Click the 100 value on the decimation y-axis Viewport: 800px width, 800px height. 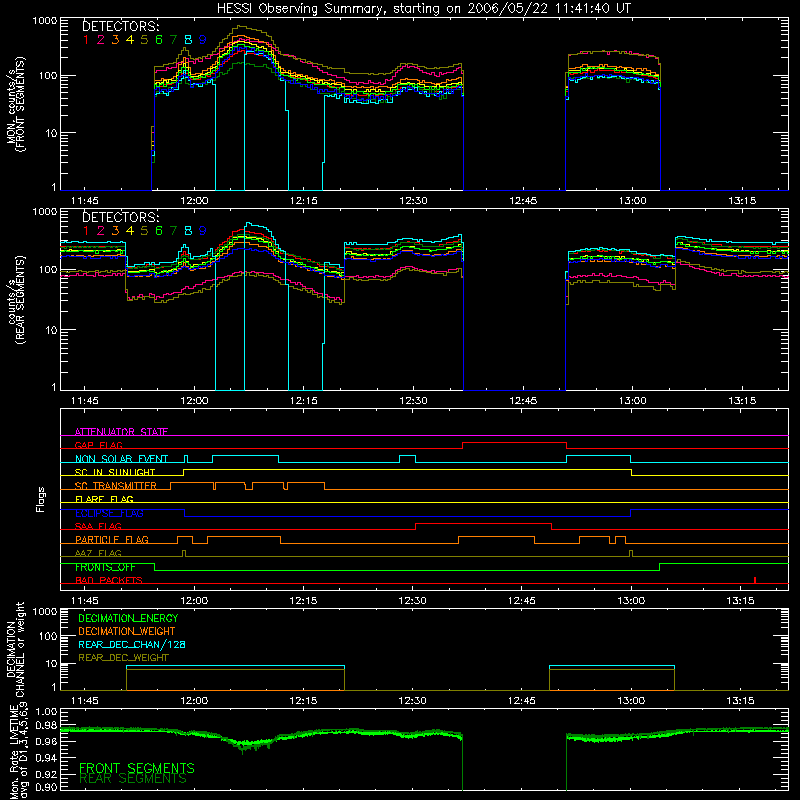pos(47,636)
